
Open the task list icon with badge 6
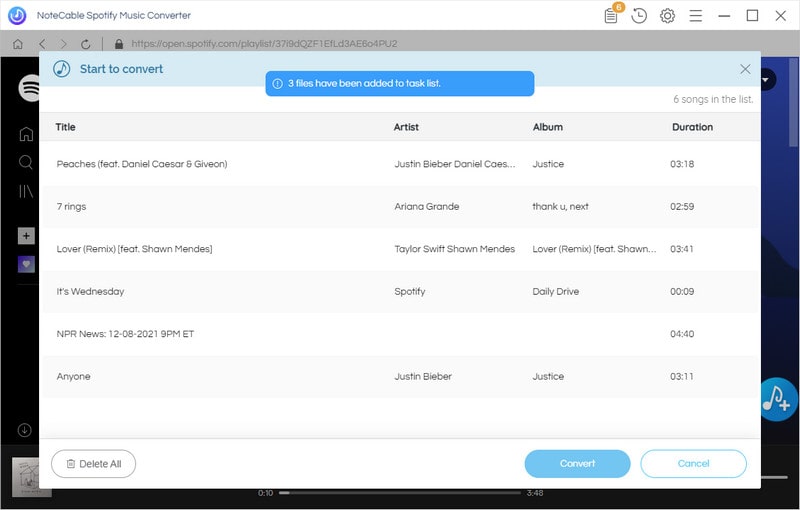(611, 15)
